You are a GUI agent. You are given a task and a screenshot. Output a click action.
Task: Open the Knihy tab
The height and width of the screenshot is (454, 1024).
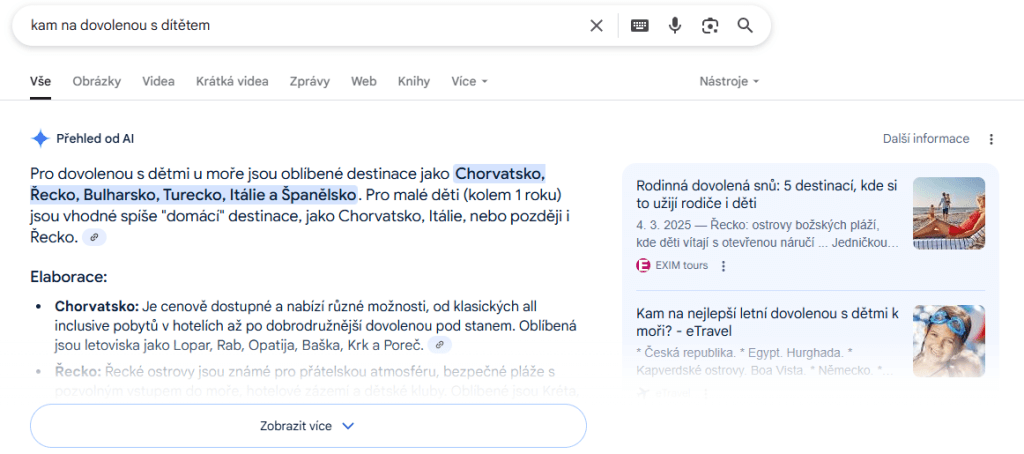coord(413,82)
